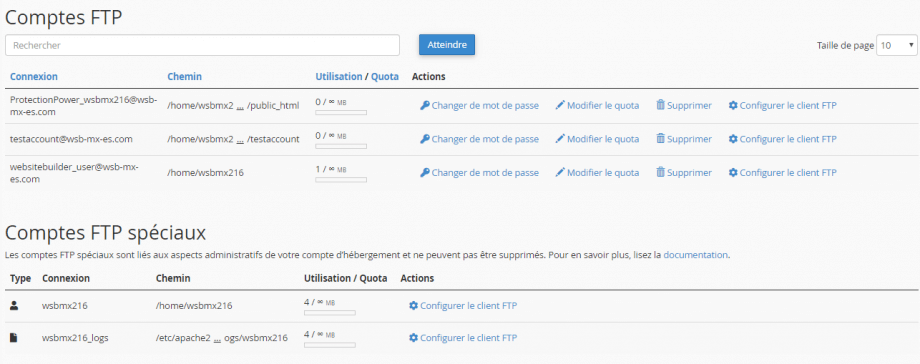Open the Taille de page dropdown

[x=897, y=45]
